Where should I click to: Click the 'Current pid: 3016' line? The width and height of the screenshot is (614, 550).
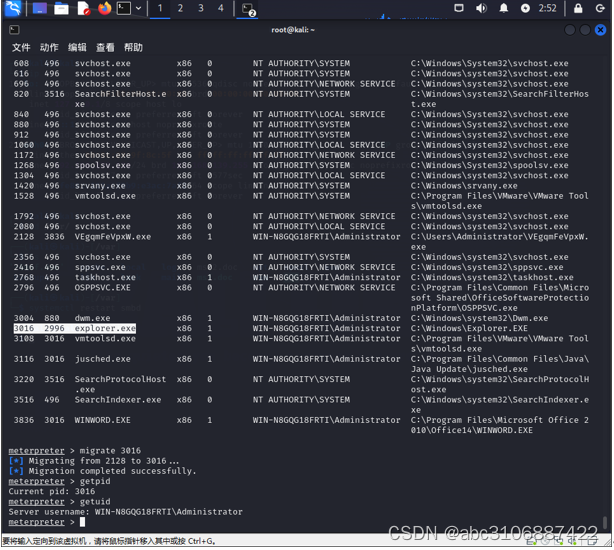[52, 491]
